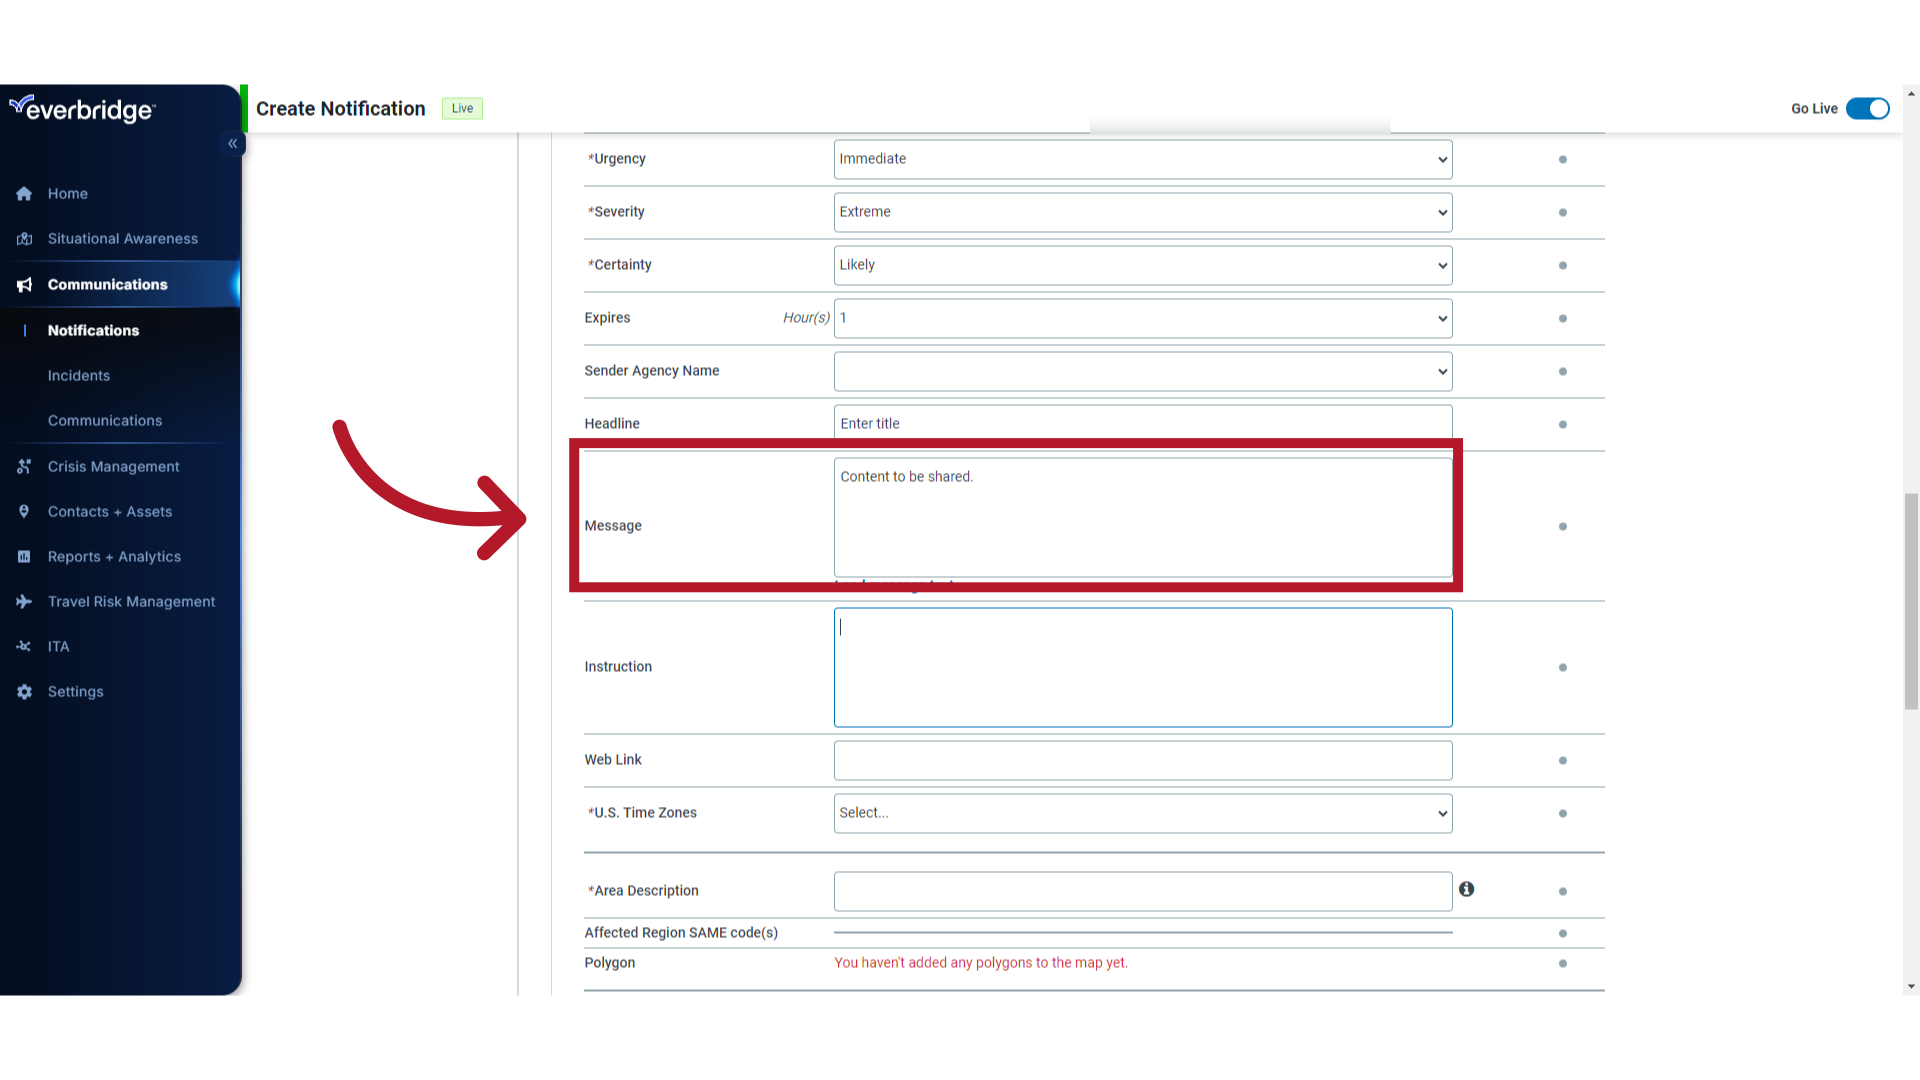The height and width of the screenshot is (1080, 1920).
Task: Navigate to Reports + Analytics
Action: point(115,555)
